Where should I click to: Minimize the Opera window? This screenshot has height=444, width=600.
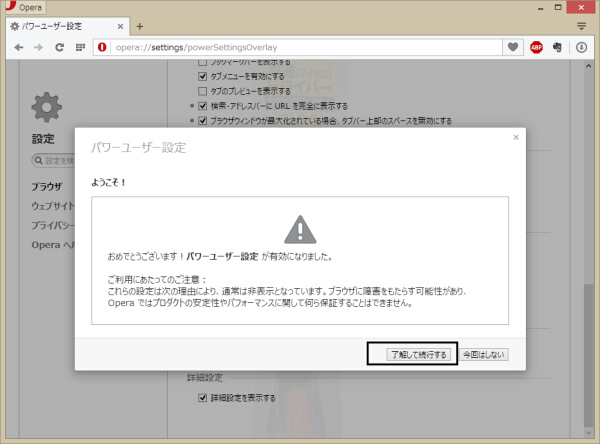(x=541, y=8)
